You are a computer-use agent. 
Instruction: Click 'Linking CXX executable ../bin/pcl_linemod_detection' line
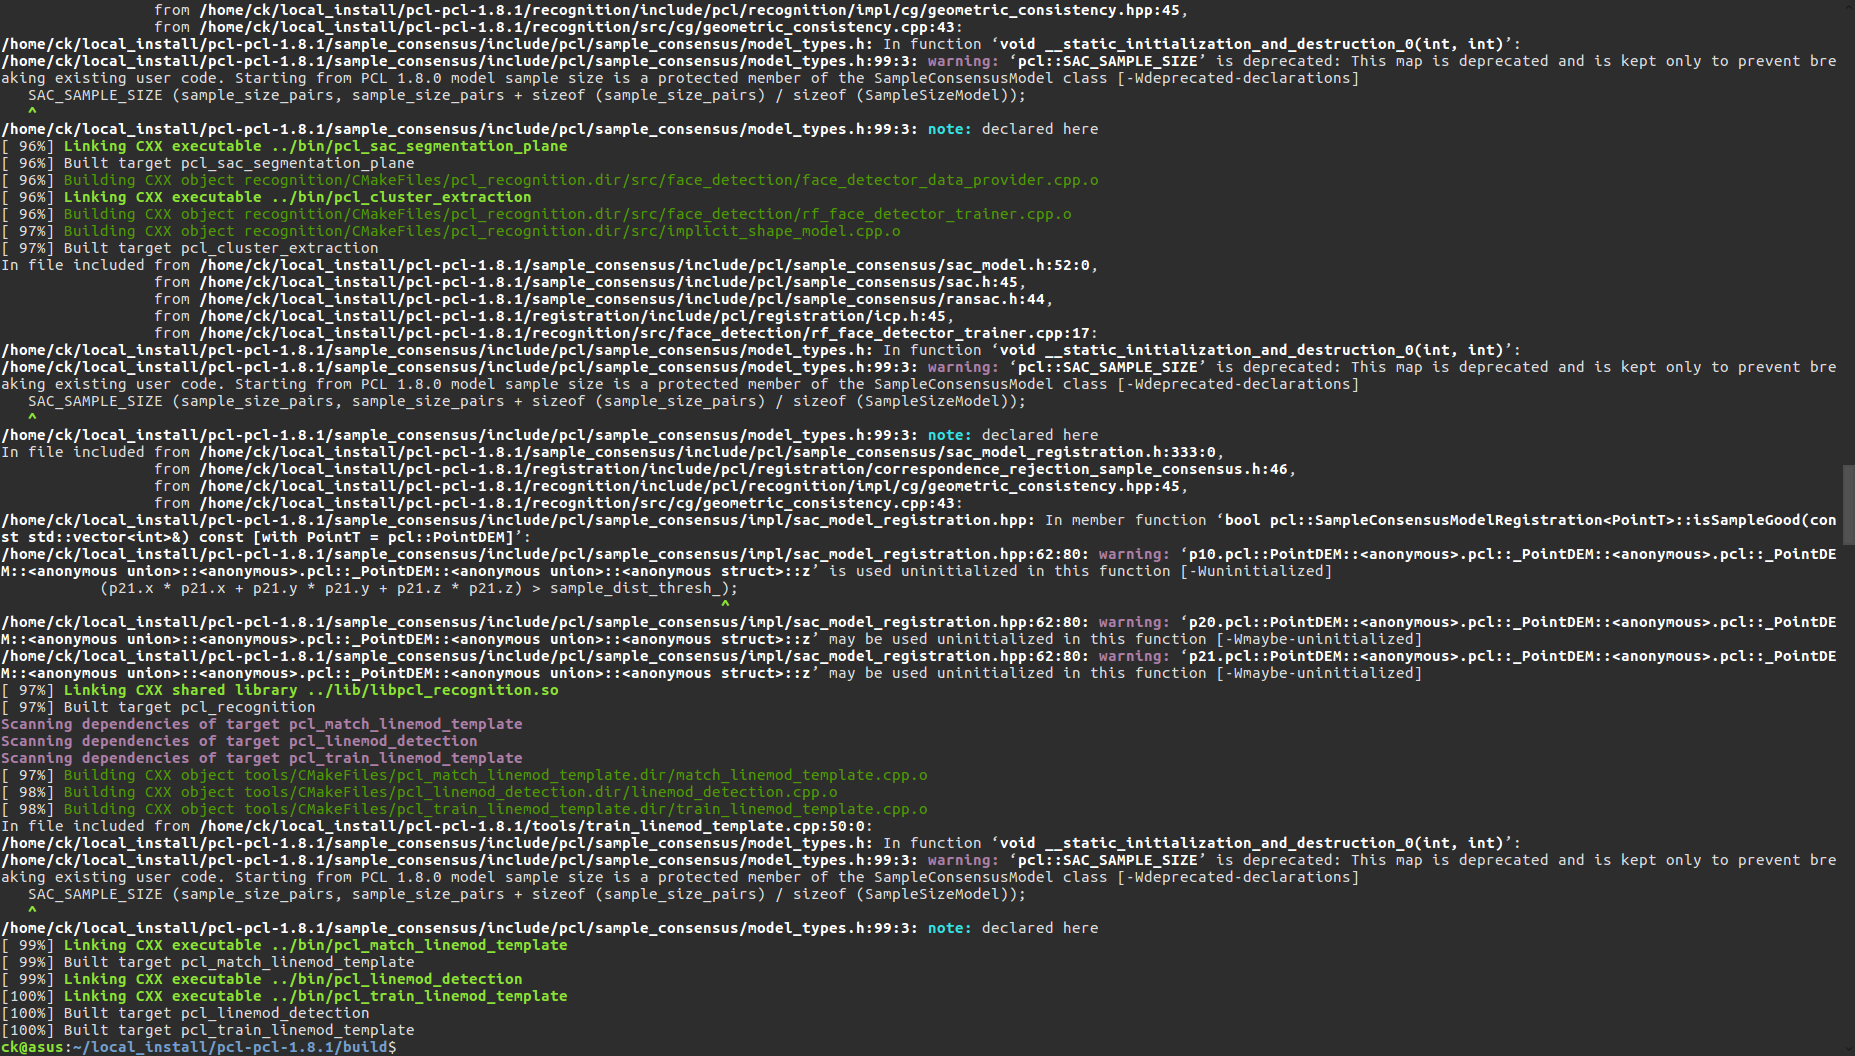(x=292, y=979)
